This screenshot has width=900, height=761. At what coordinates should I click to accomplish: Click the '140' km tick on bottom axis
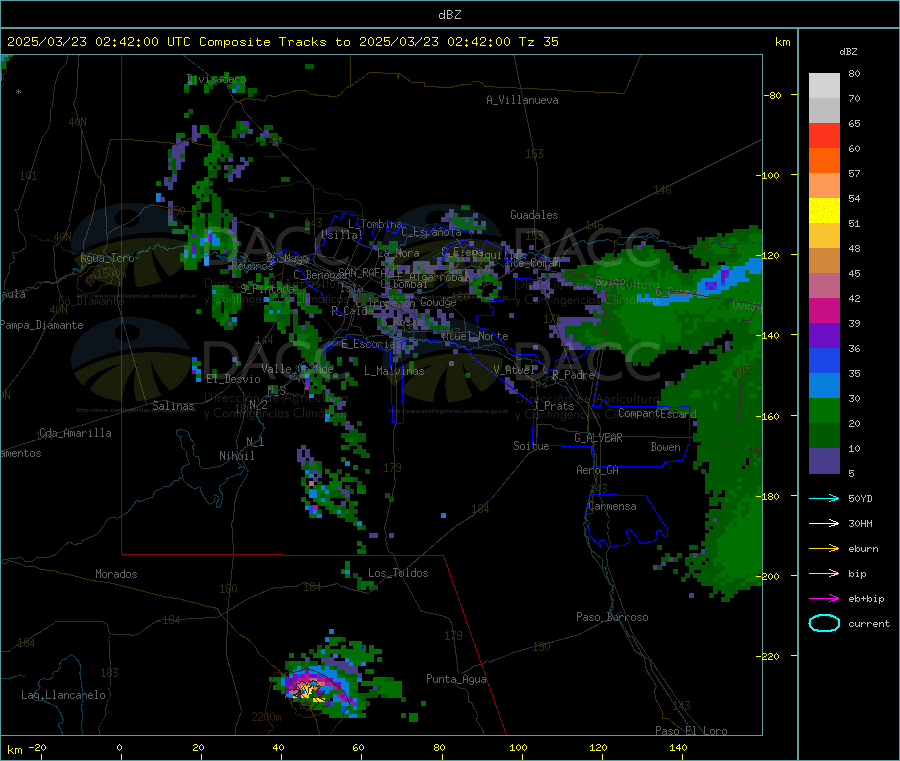(x=678, y=747)
